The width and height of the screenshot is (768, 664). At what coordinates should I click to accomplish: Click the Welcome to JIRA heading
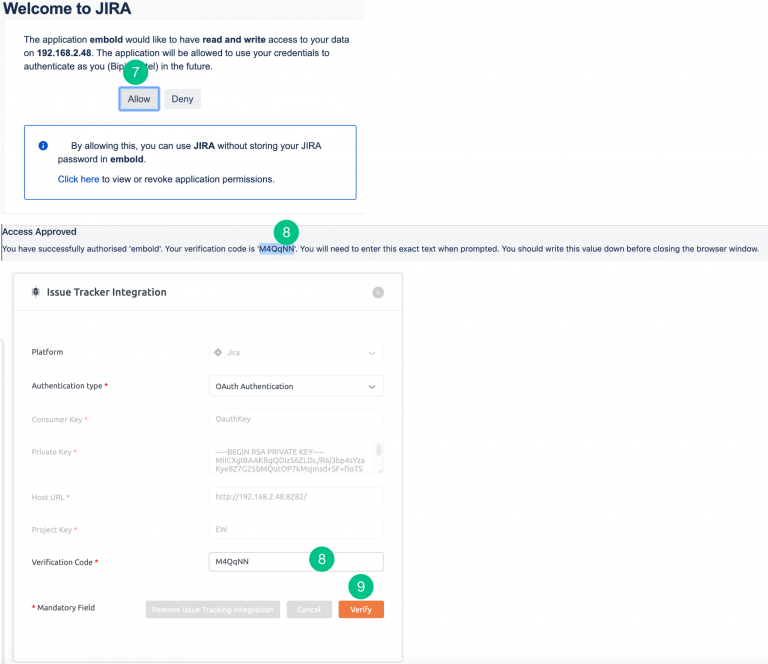click(67, 8)
